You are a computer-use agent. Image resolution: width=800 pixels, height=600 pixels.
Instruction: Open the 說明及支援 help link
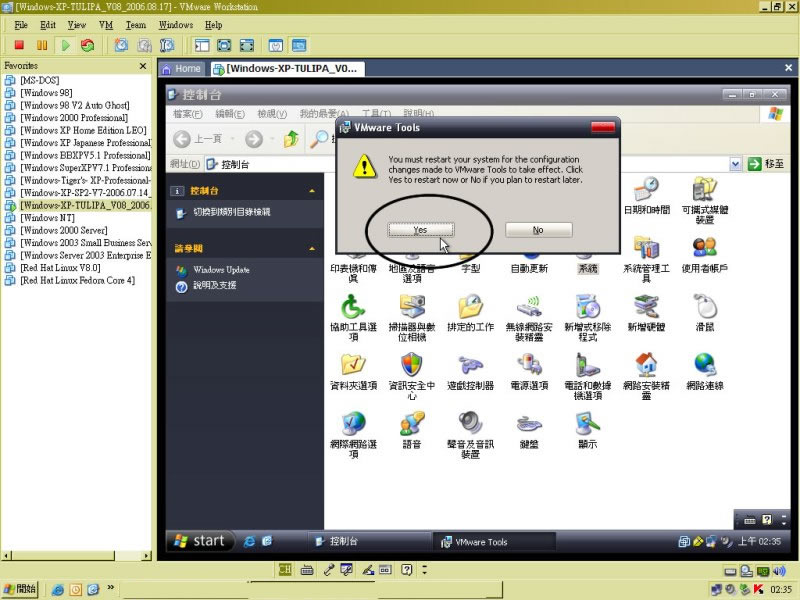pos(214,285)
